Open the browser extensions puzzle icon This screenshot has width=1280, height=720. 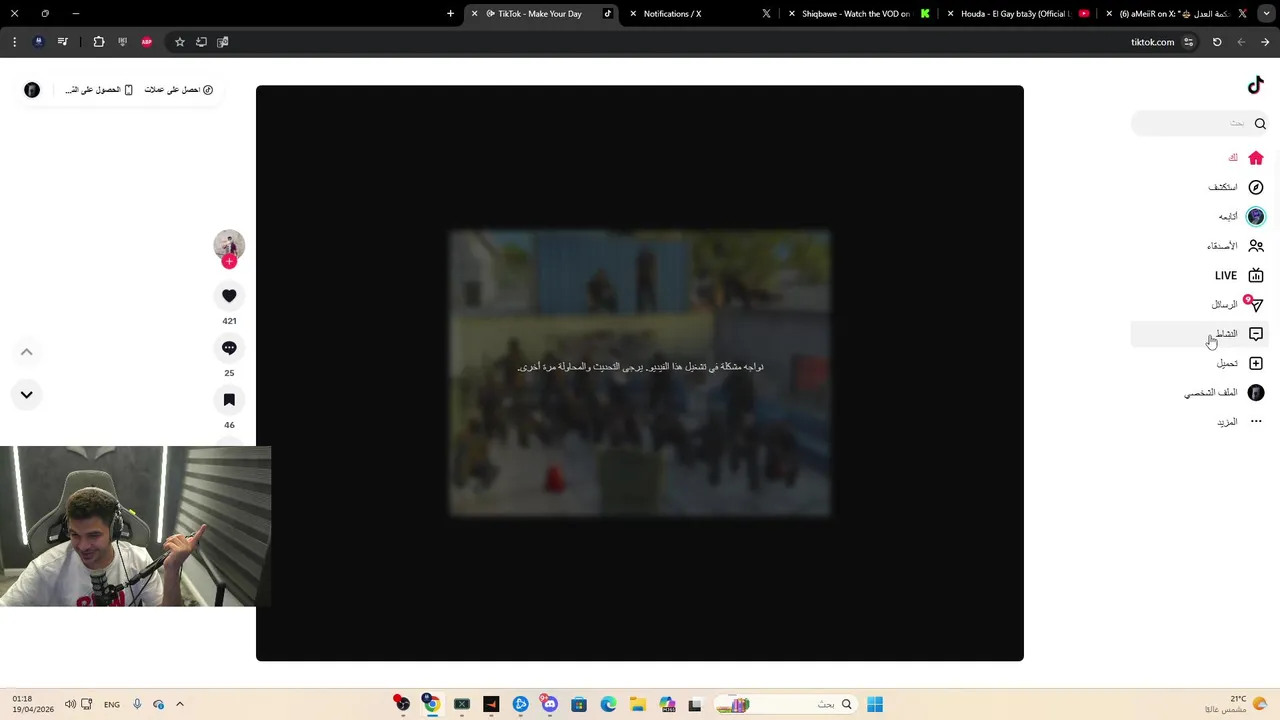pyautogui.click(x=99, y=42)
